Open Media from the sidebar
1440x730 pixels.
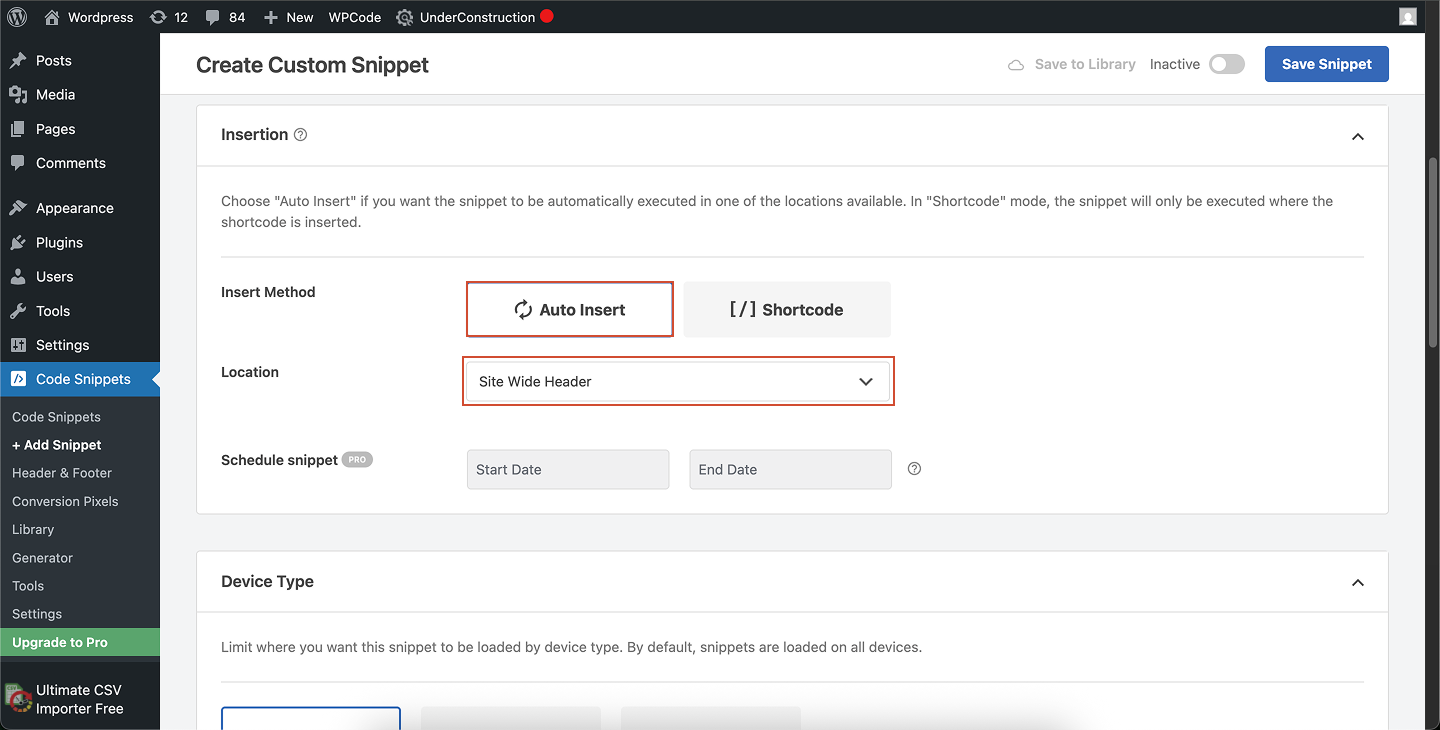53,94
